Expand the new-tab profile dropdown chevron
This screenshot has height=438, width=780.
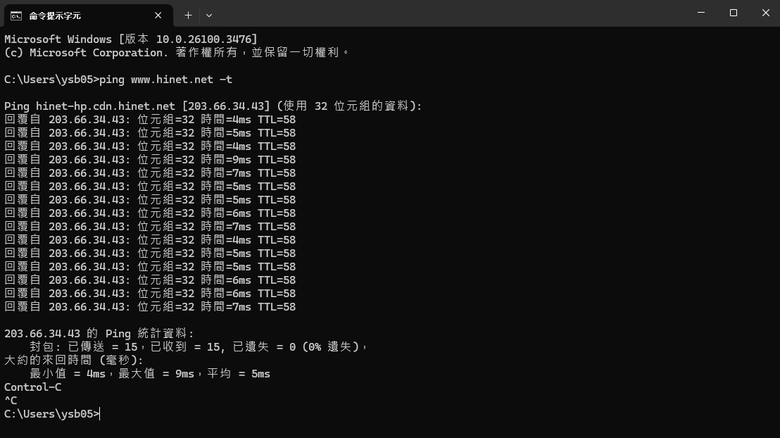click(x=209, y=15)
